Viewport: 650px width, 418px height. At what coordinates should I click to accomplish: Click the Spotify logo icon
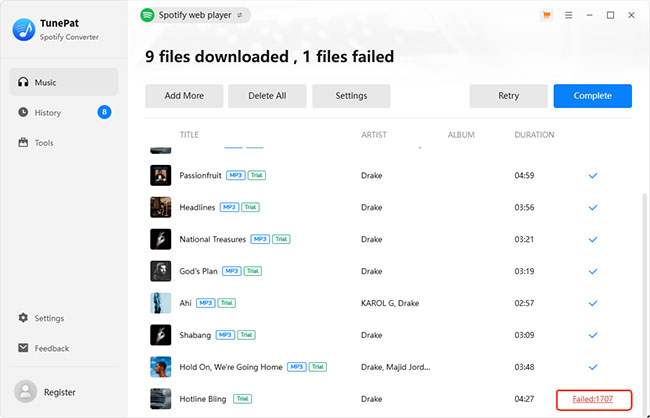pos(147,15)
